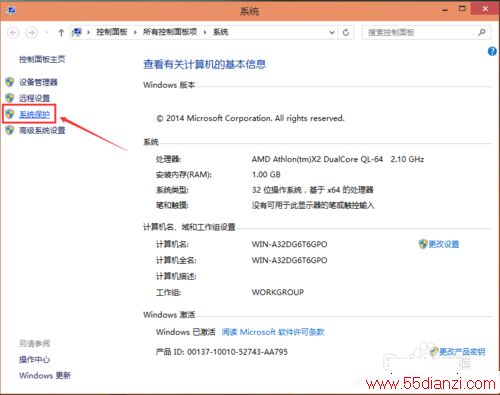Viewport: 500px width, 395px height.
Task: Click the computer icon in address bar
Action: click(x=77, y=32)
